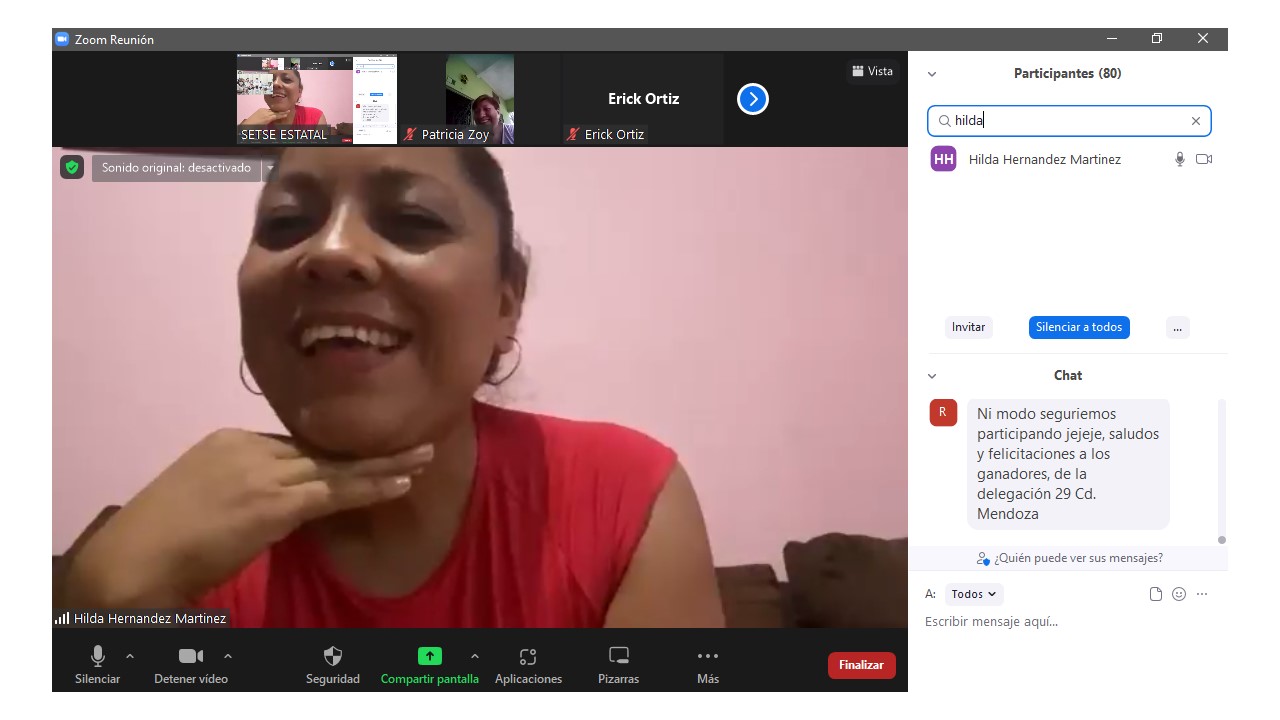Click the green encryption shield icon
This screenshot has width=1280, height=720.
point(71,167)
